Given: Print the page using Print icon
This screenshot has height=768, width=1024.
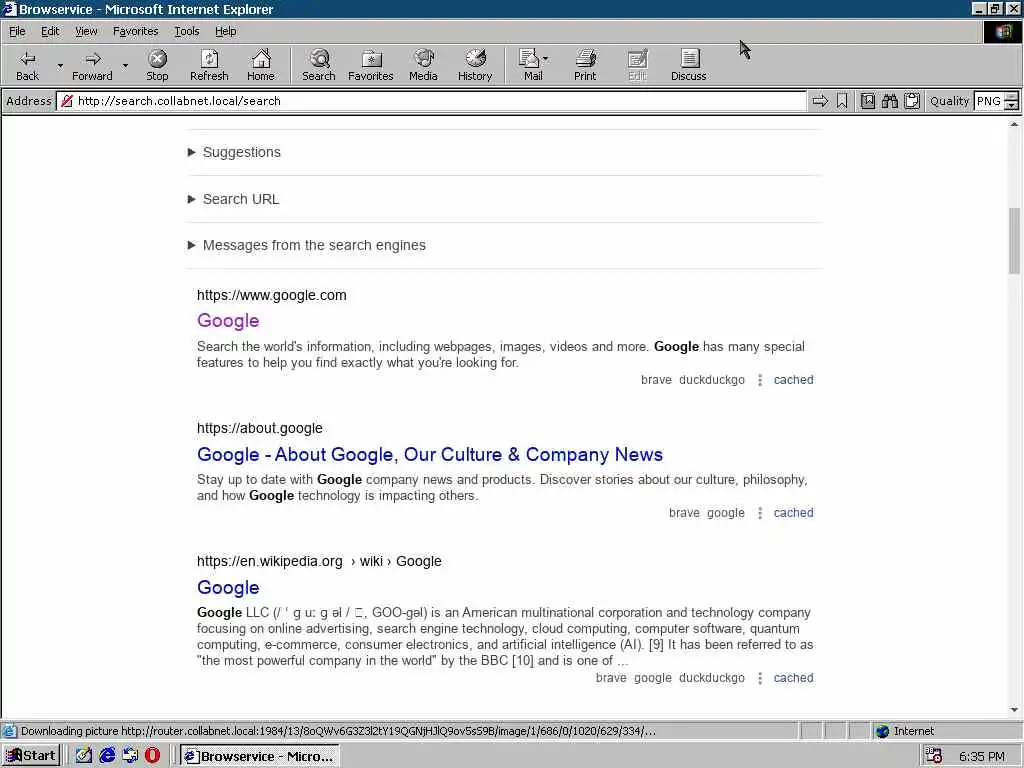Looking at the screenshot, I should pos(585,65).
